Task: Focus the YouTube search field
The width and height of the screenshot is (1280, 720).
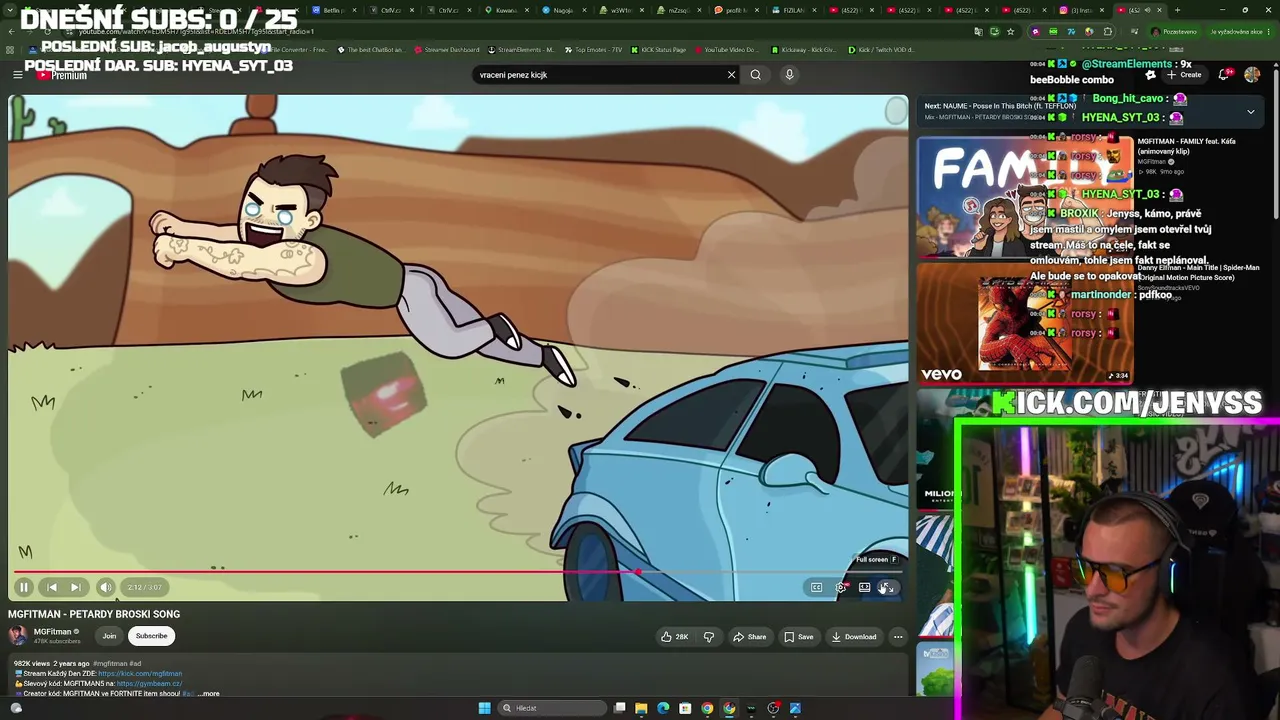Action: pos(598,75)
